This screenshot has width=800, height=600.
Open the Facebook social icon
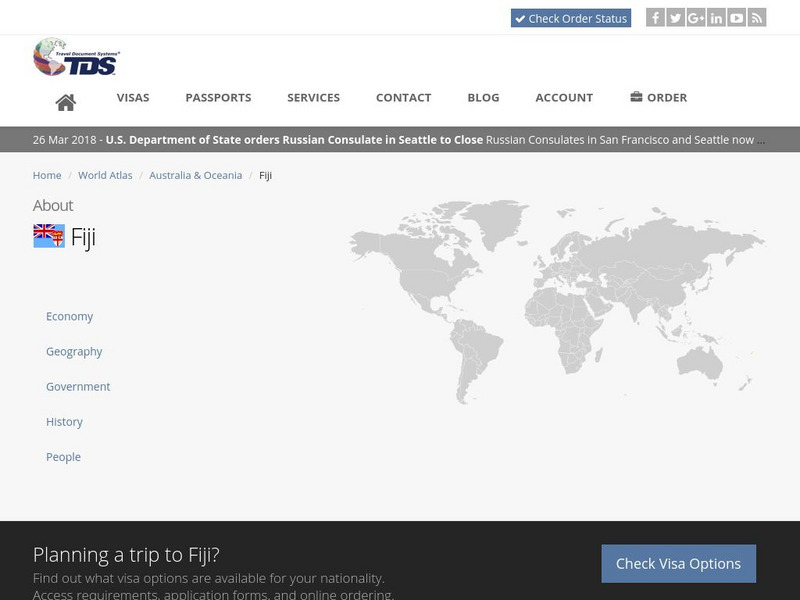pos(655,18)
